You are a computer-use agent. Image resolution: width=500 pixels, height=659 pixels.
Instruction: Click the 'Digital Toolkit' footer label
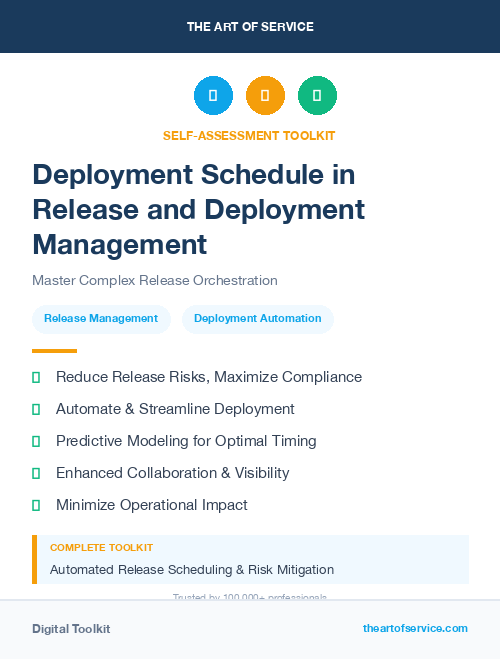[x=71, y=629]
